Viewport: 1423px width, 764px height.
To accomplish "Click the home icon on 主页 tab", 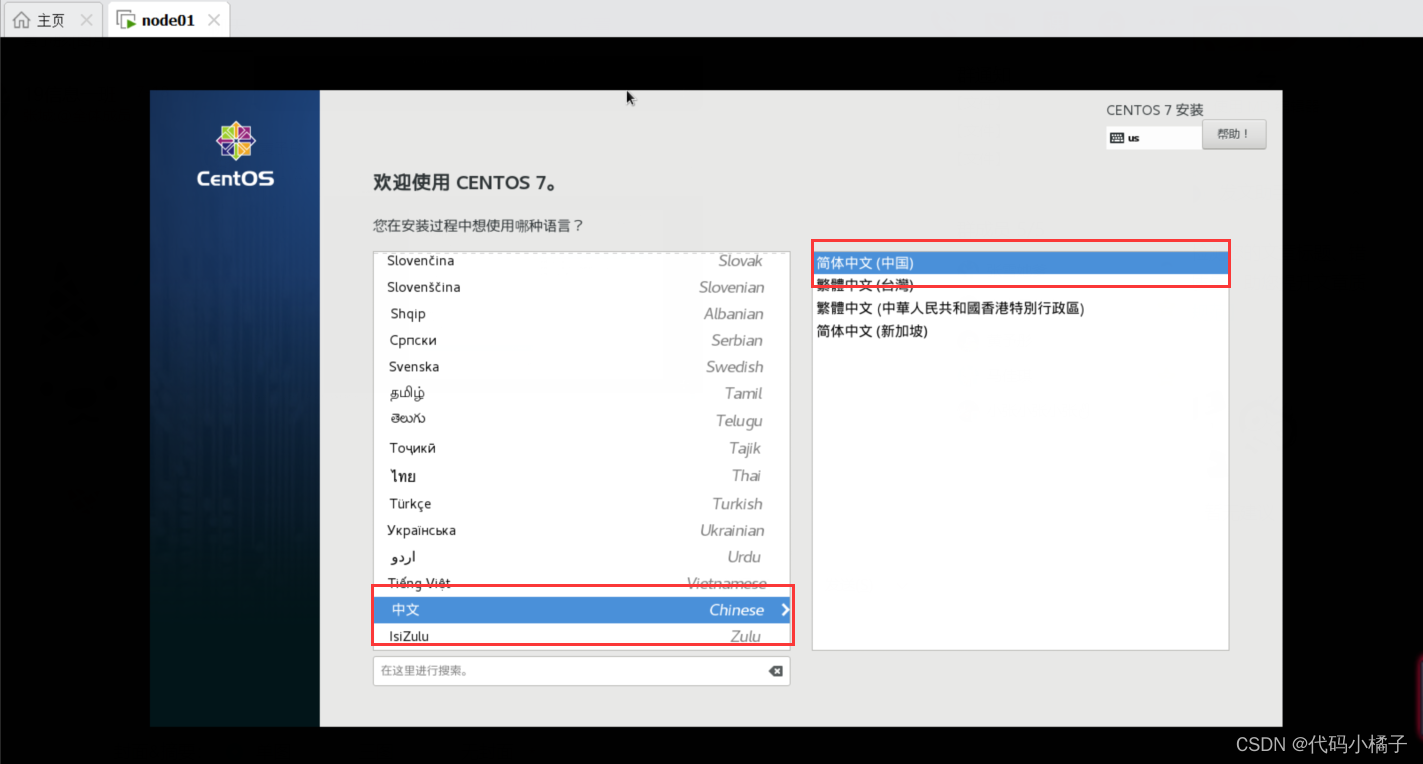I will point(21,20).
